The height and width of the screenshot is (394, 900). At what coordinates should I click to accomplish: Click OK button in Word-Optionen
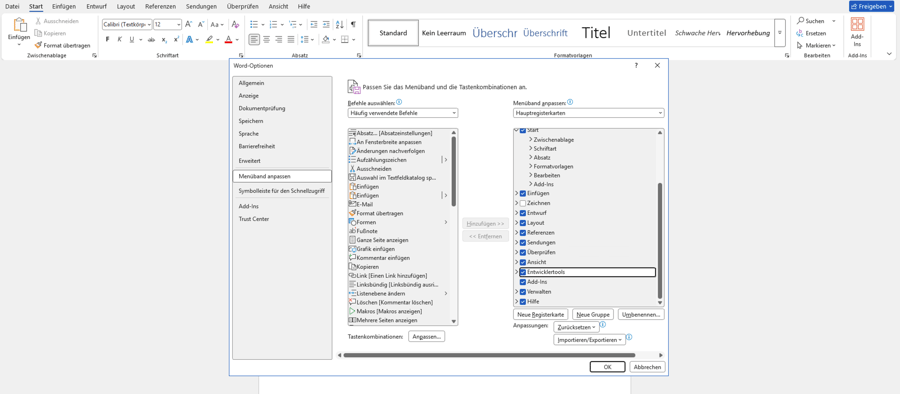pos(608,367)
